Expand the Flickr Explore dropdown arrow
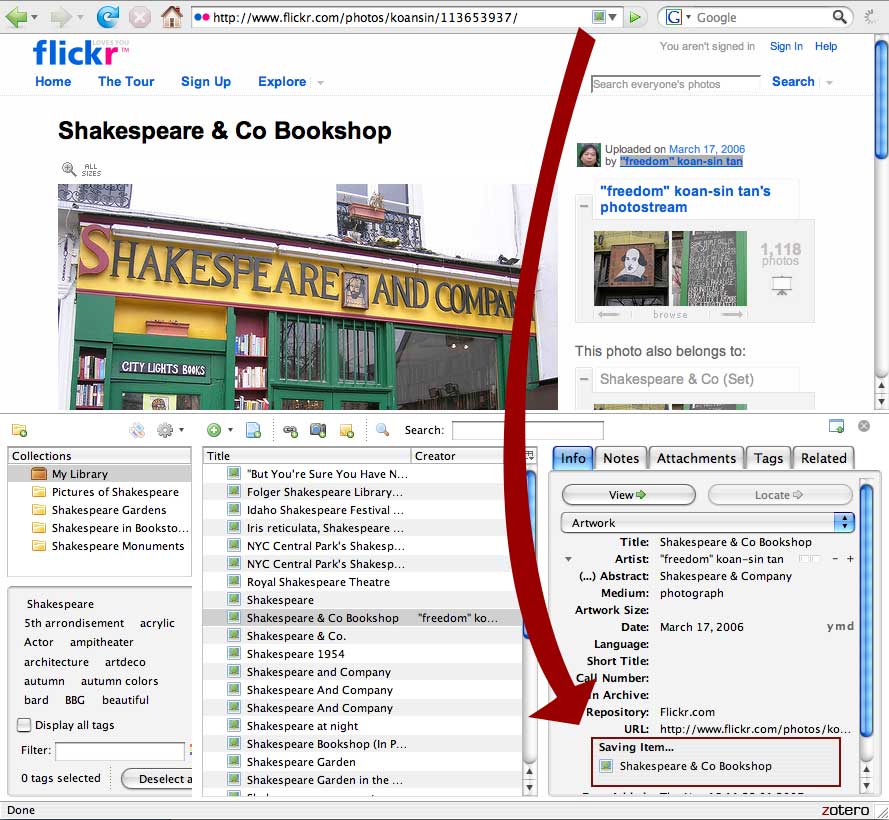 click(x=320, y=83)
